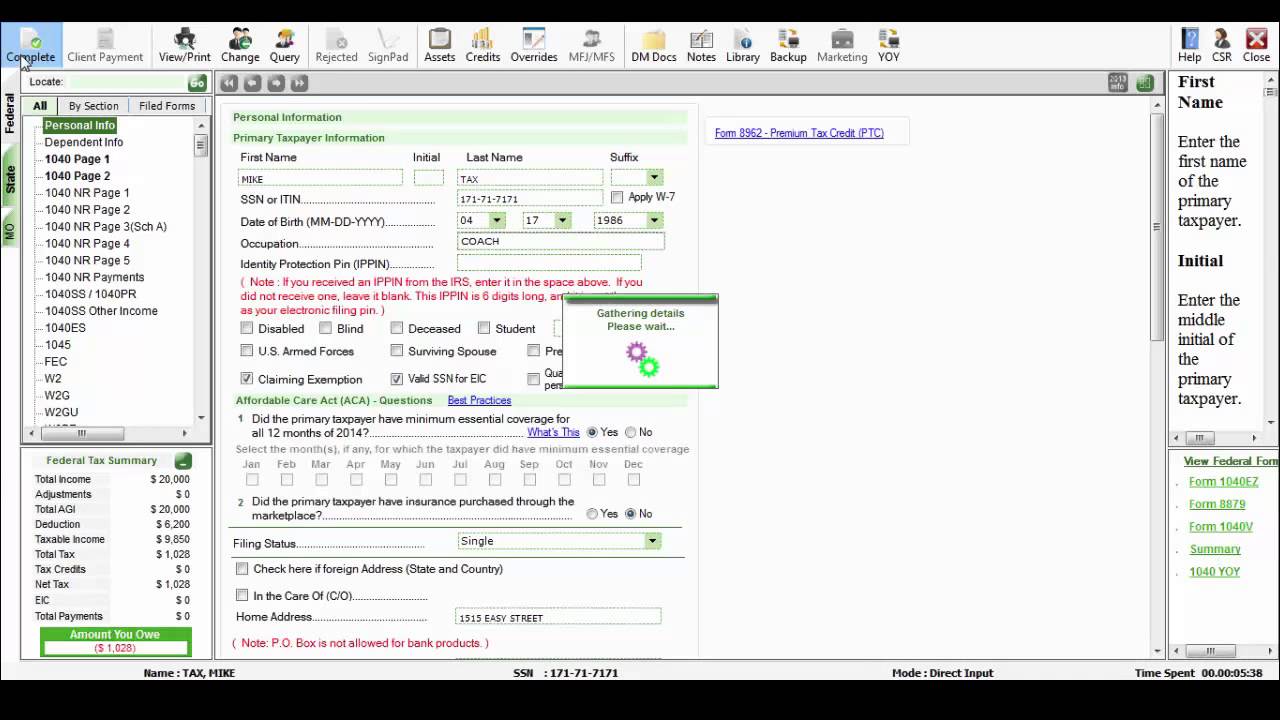The width and height of the screenshot is (1280, 720).
Task: Open Help from the toolbar
Action: coord(1189,46)
